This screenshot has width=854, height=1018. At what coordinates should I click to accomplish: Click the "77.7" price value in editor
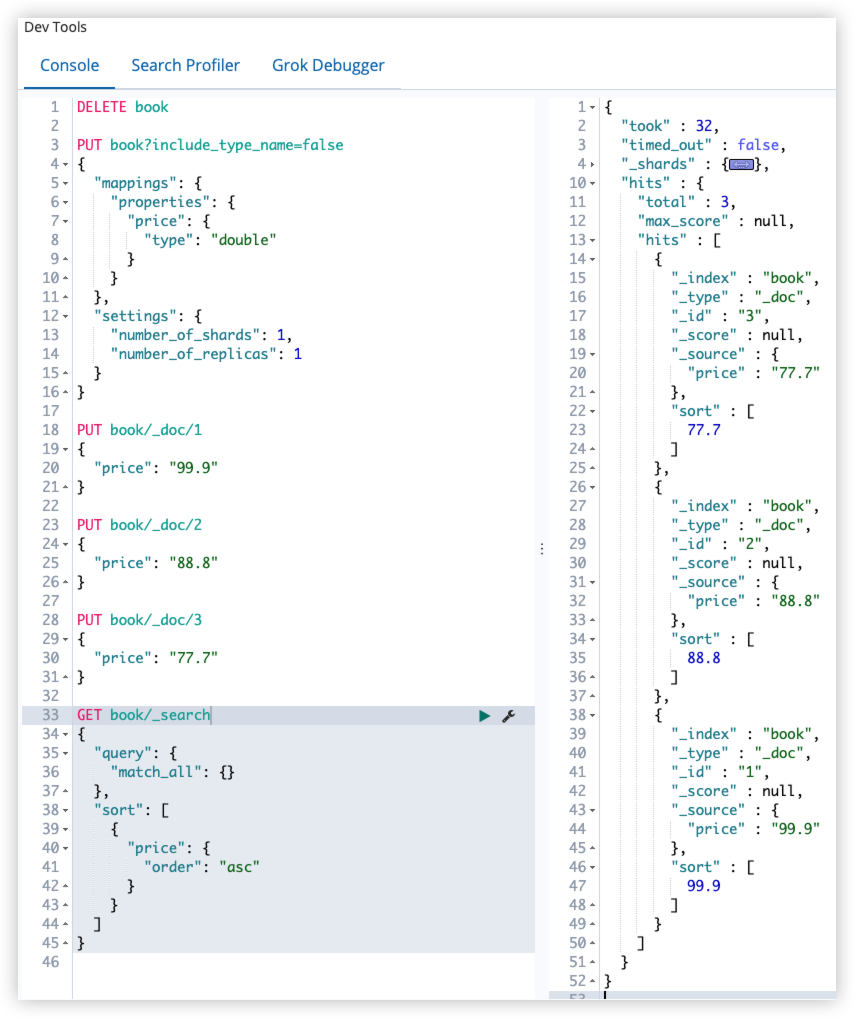(x=194, y=658)
